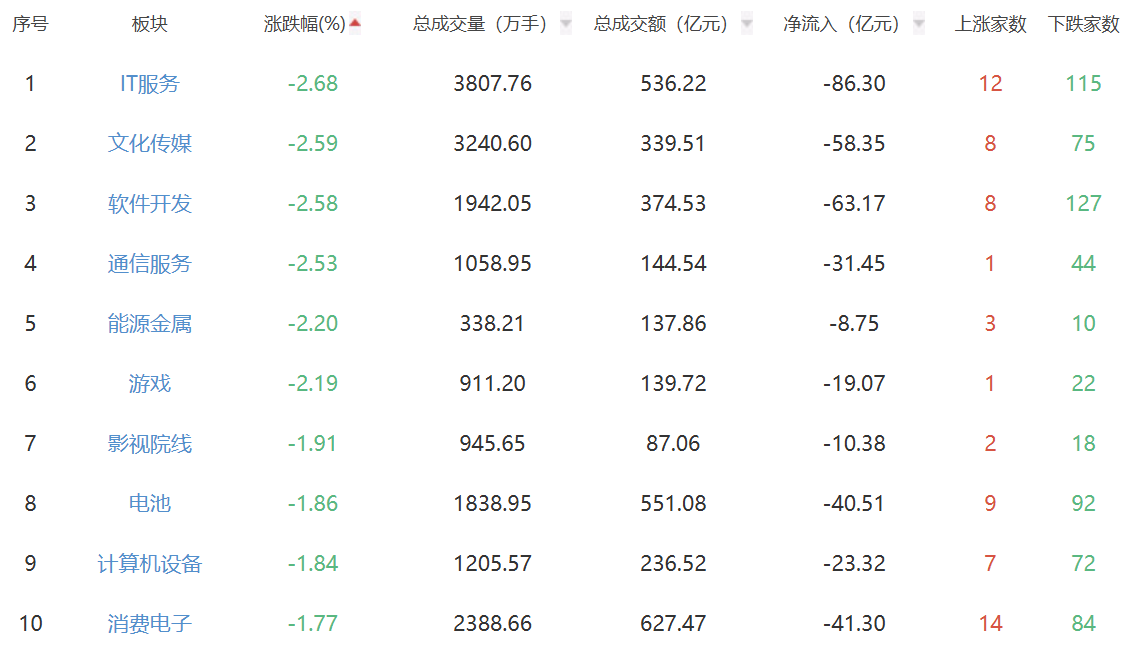Click the 净流入(亿元) header label

pos(841,24)
